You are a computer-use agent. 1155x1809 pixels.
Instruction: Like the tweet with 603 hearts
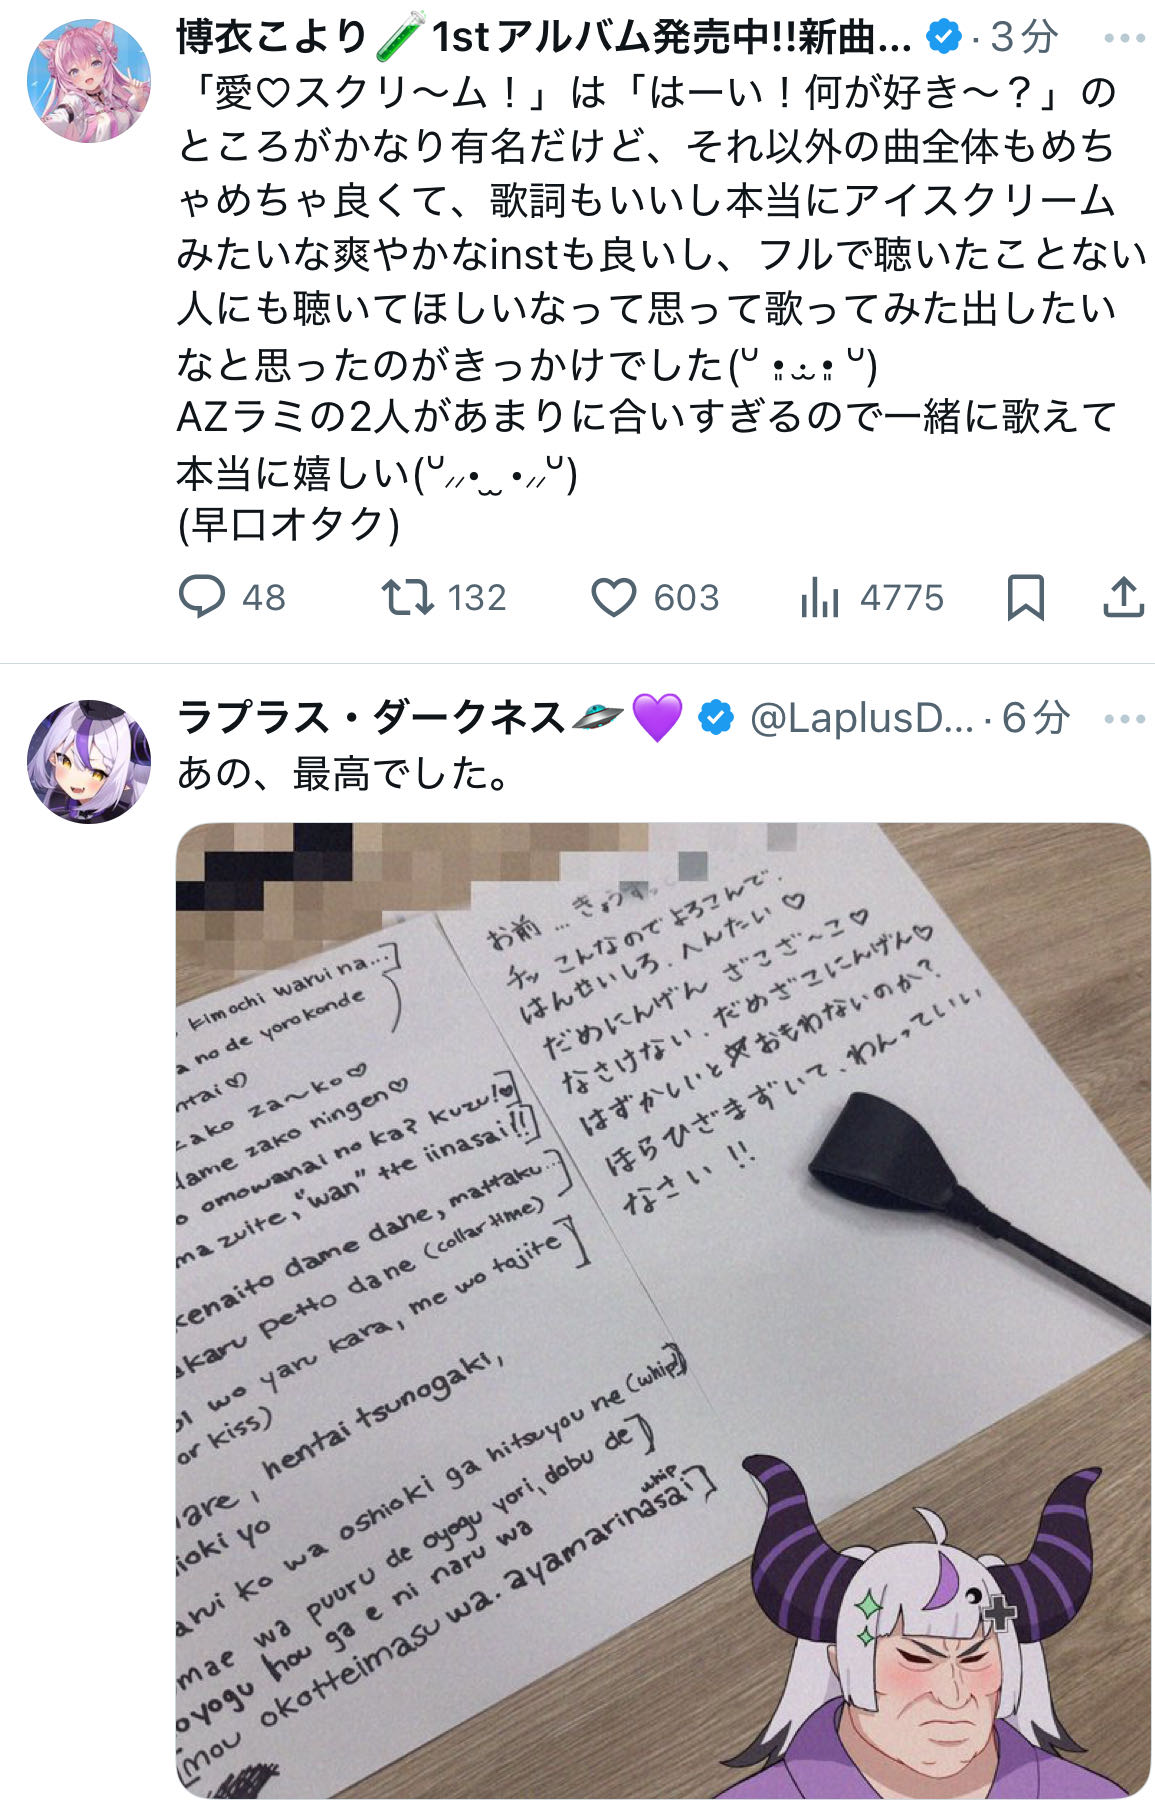[x=613, y=597]
